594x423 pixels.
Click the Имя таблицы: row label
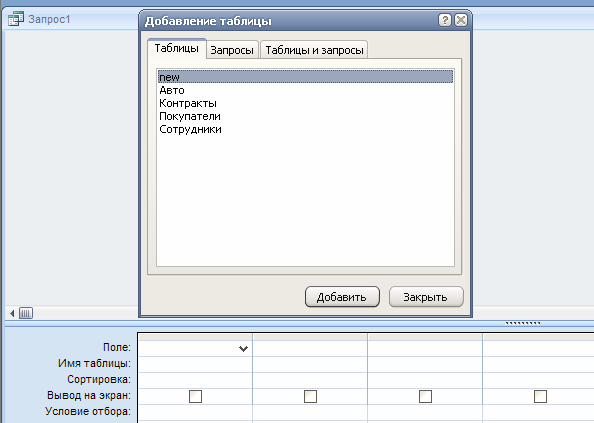(x=94, y=364)
